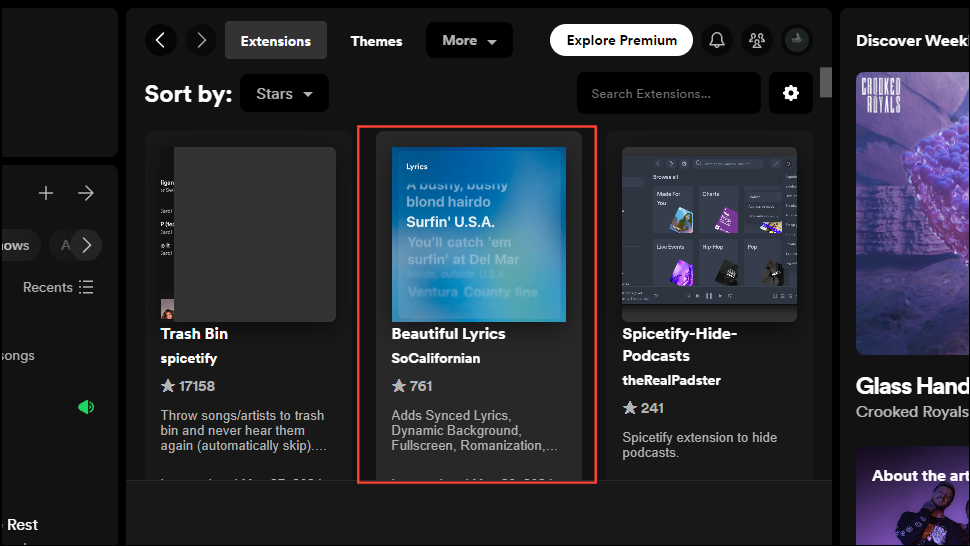Toggle the Recents list view icon
Viewport: 970px width, 546px height.
point(86,287)
